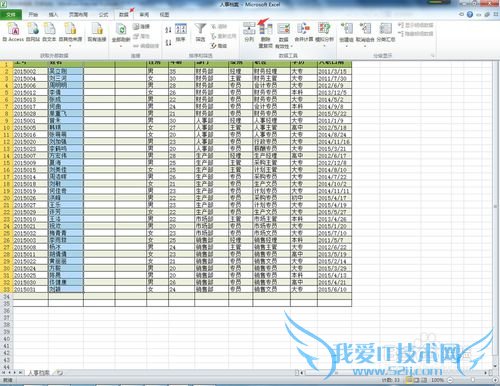Image resolution: width=500 pixels, height=386 pixels.
Task: Click the Sort A to Z ascending icon
Action: (169, 30)
